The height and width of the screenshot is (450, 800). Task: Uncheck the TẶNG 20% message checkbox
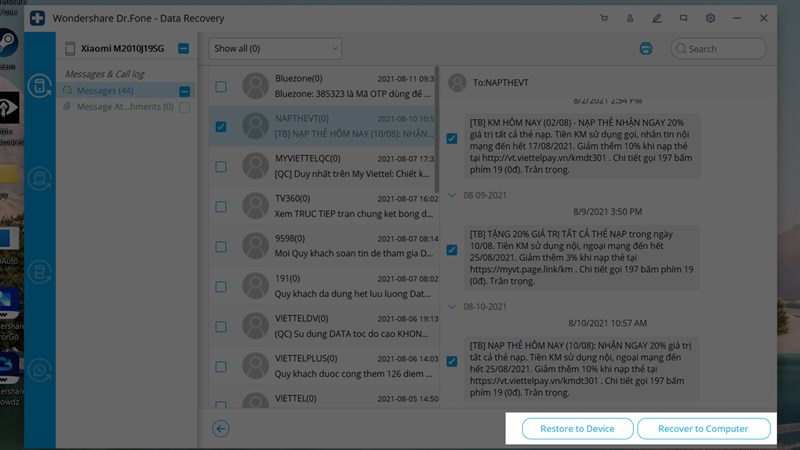pos(452,250)
